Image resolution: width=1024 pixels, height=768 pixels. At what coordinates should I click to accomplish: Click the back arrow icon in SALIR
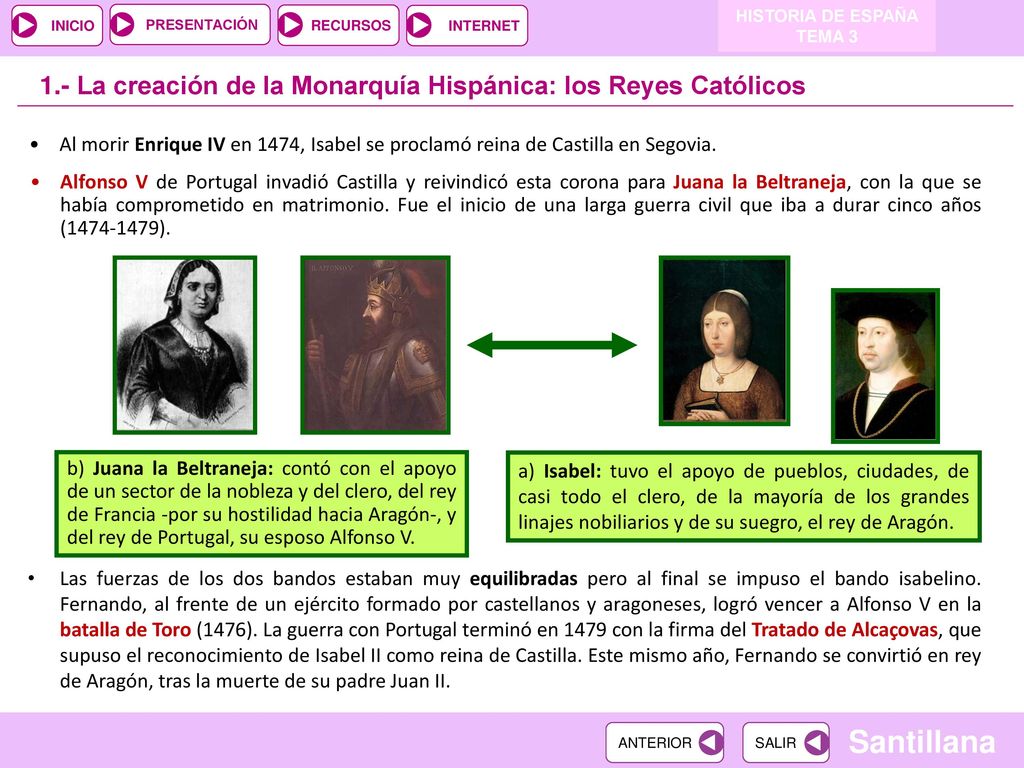(x=816, y=743)
